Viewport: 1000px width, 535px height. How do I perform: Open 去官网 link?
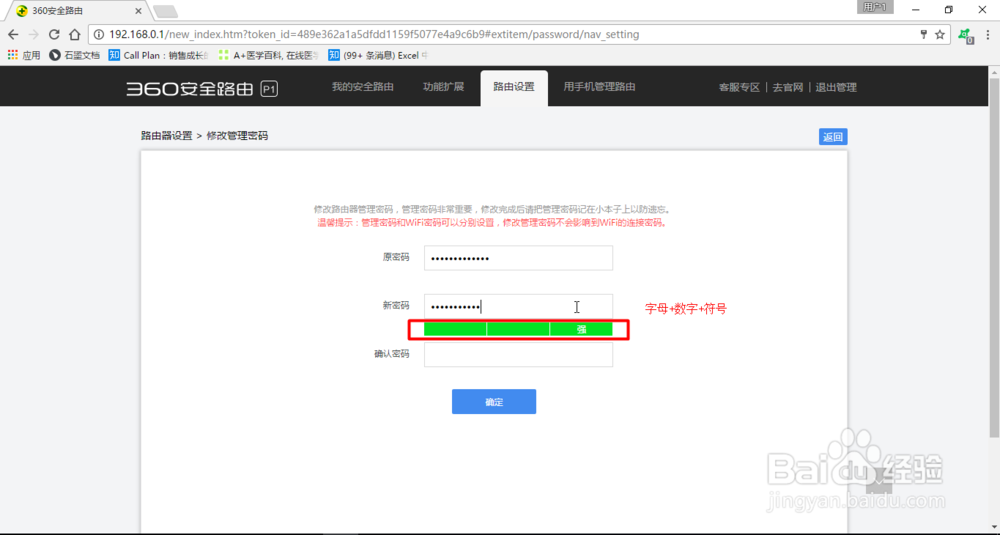coord(788,87)
